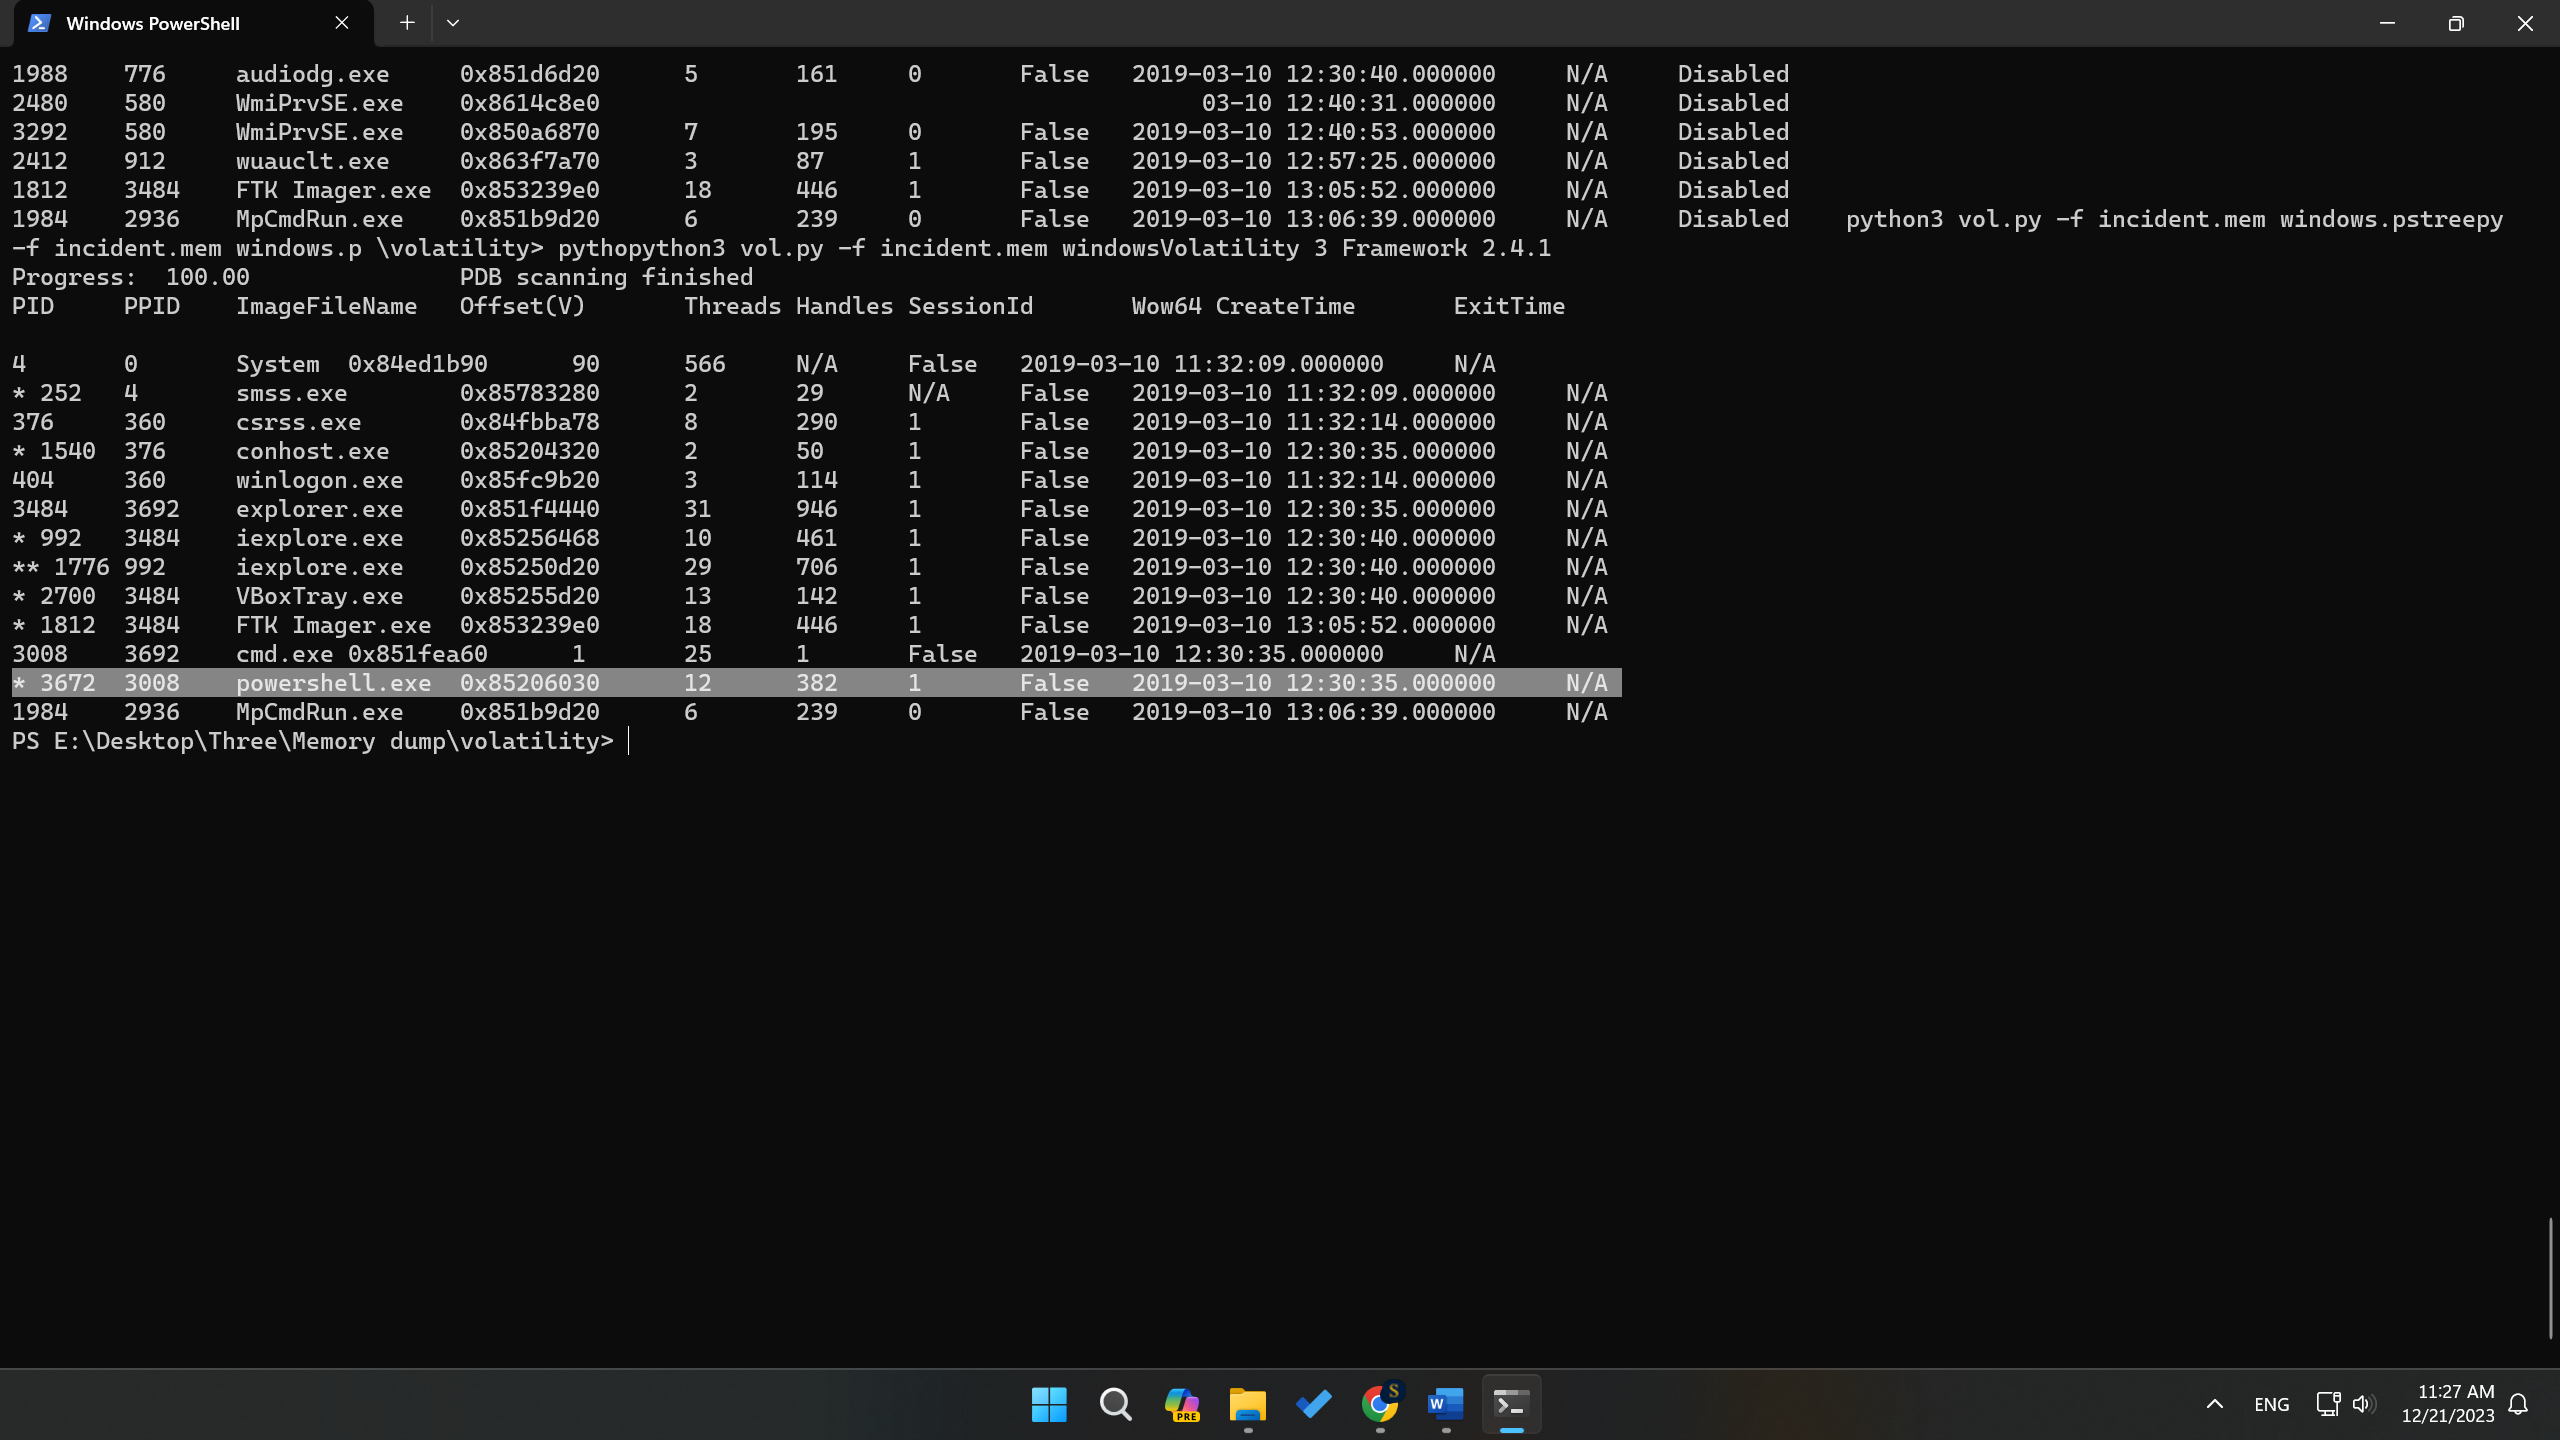Open taskbar Search
Image resolution: width=2560 pixels, height=1440 pixels.
1115,1405
